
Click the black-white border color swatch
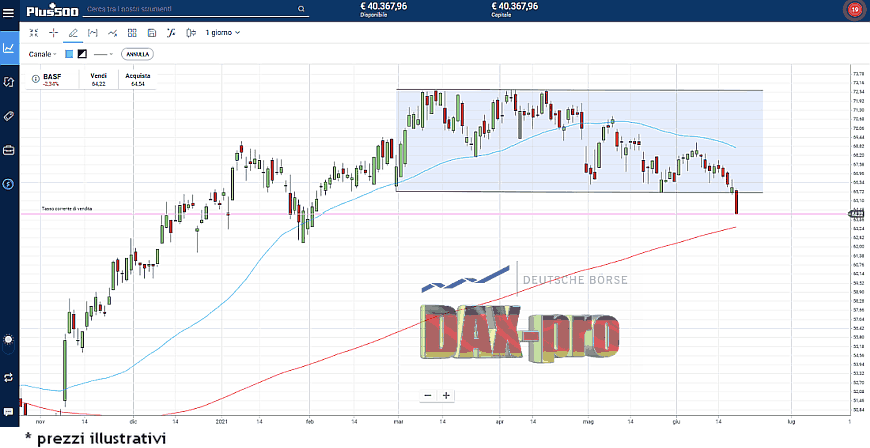[x=82, y=54]
